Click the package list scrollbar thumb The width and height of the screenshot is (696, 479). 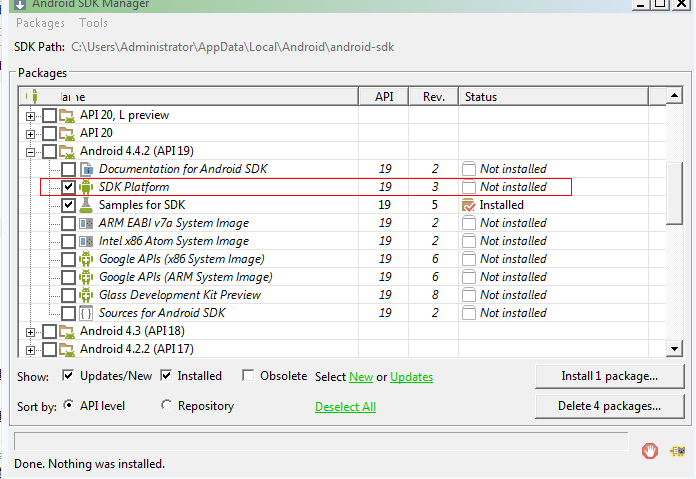point(674,194)
